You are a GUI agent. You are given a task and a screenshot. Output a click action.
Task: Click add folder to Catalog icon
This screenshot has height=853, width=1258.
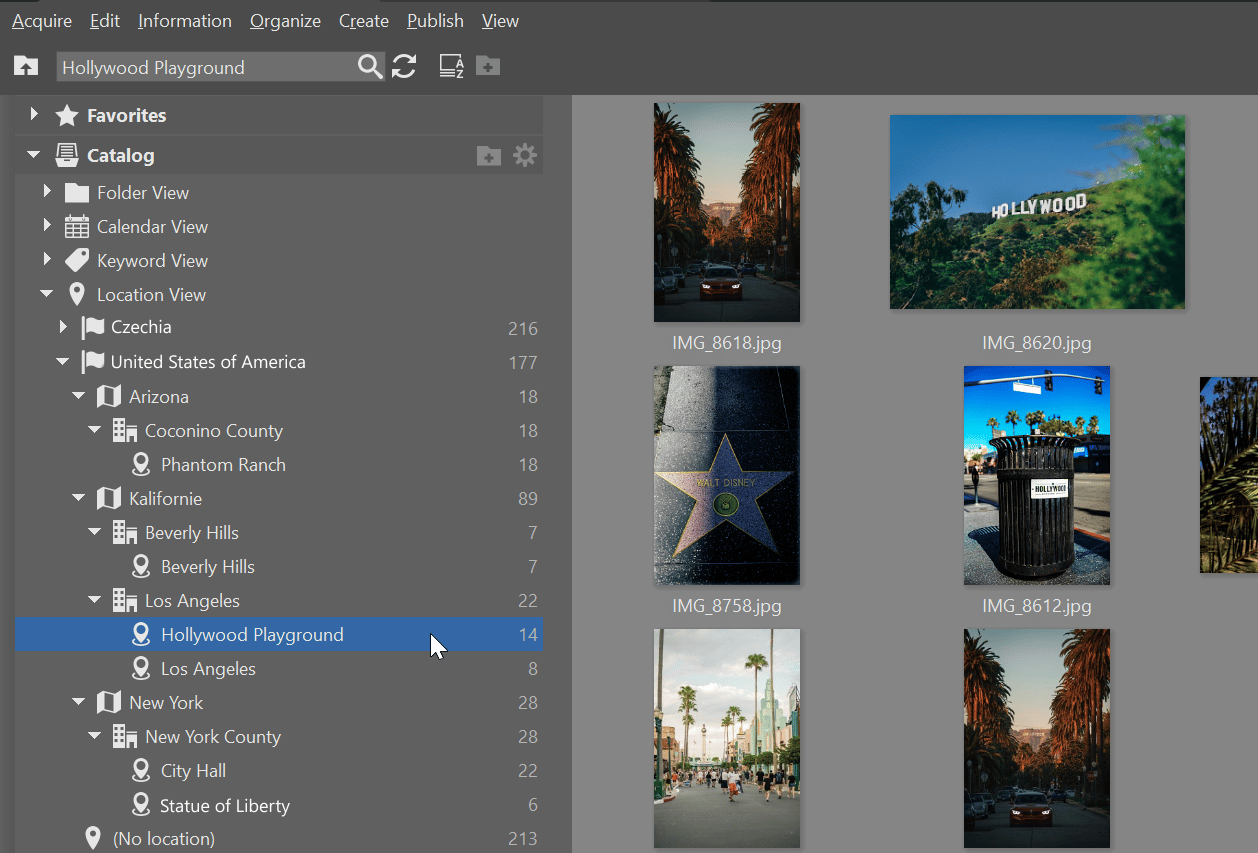point(489,155)
